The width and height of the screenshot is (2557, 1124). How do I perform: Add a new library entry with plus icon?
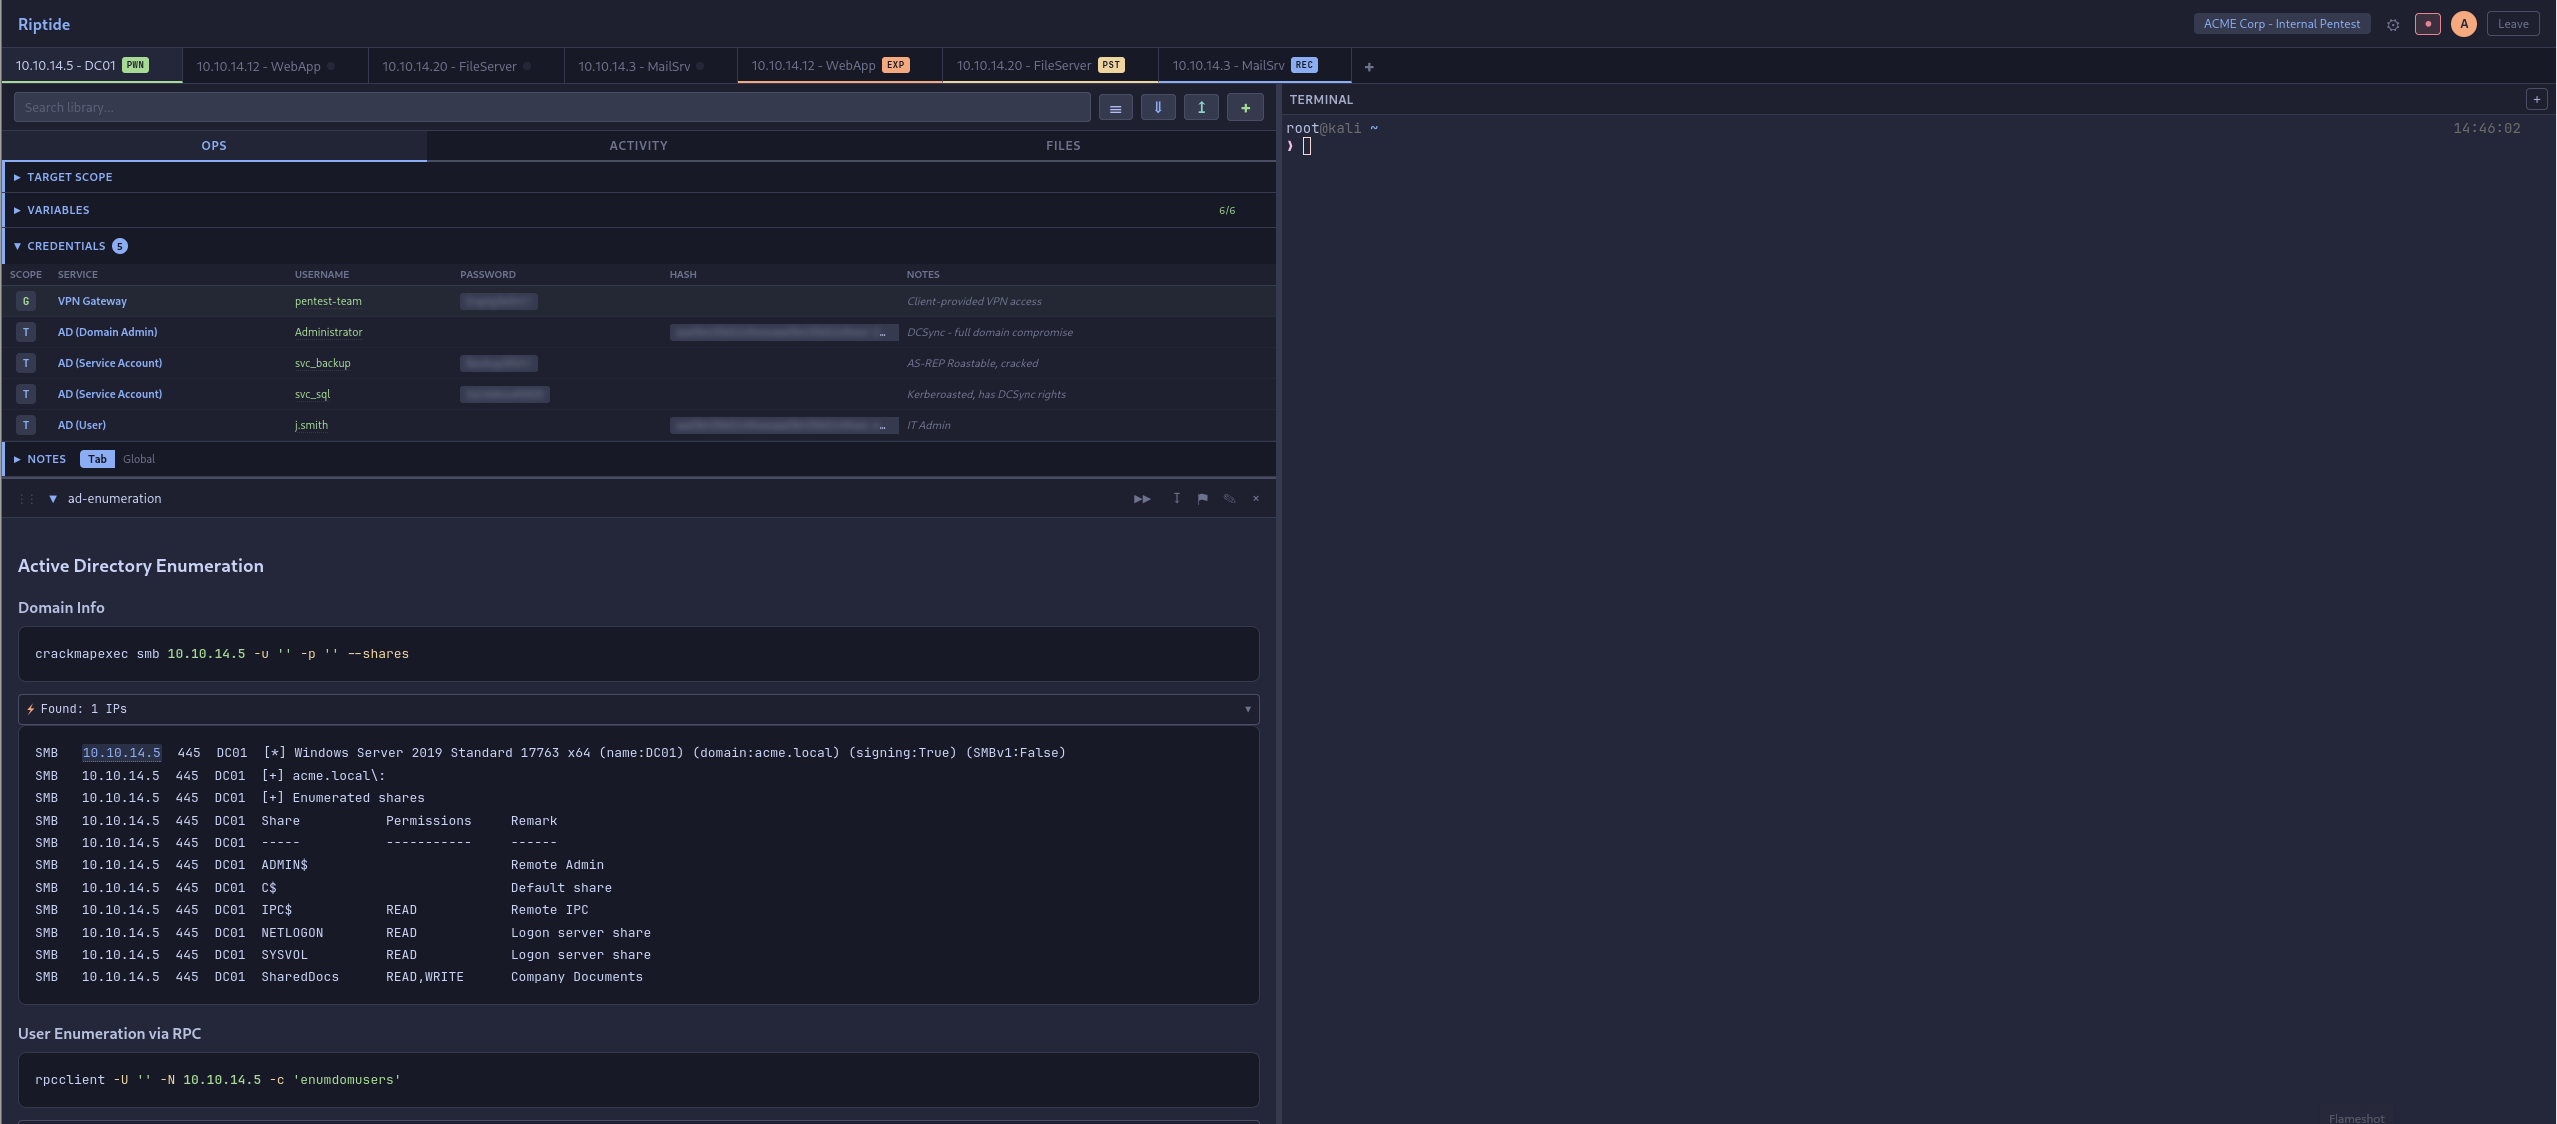click(x=1244, y=107)
